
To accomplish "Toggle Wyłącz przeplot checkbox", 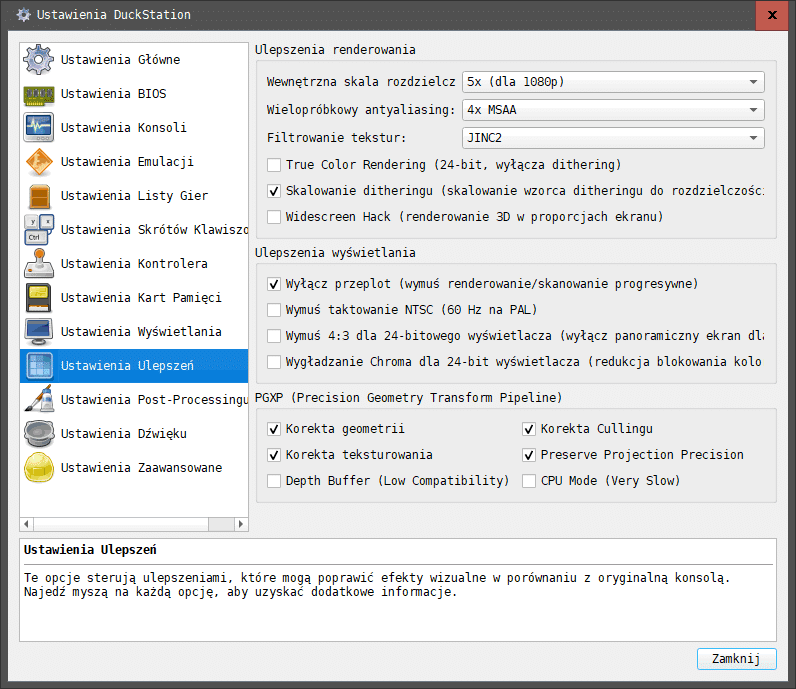I will tap(274, 284).
